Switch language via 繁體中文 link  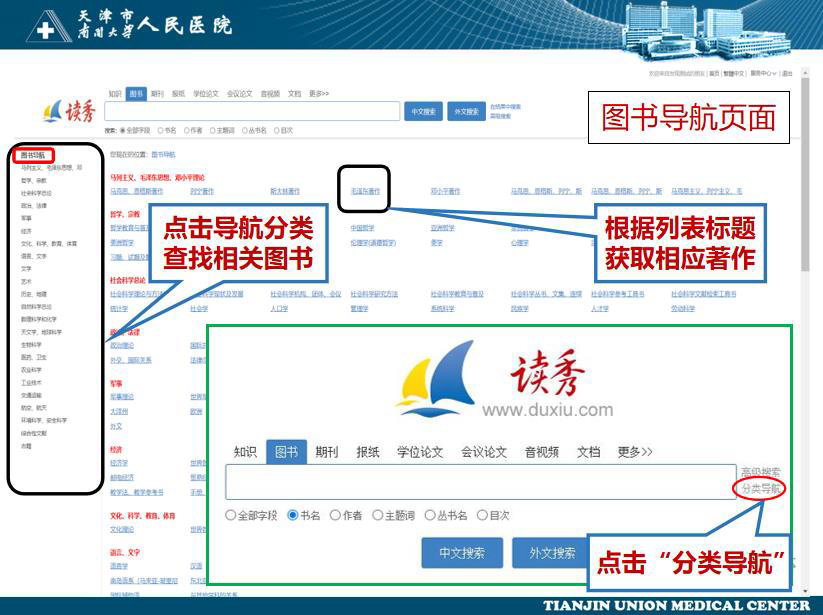(x=734, y=73)
